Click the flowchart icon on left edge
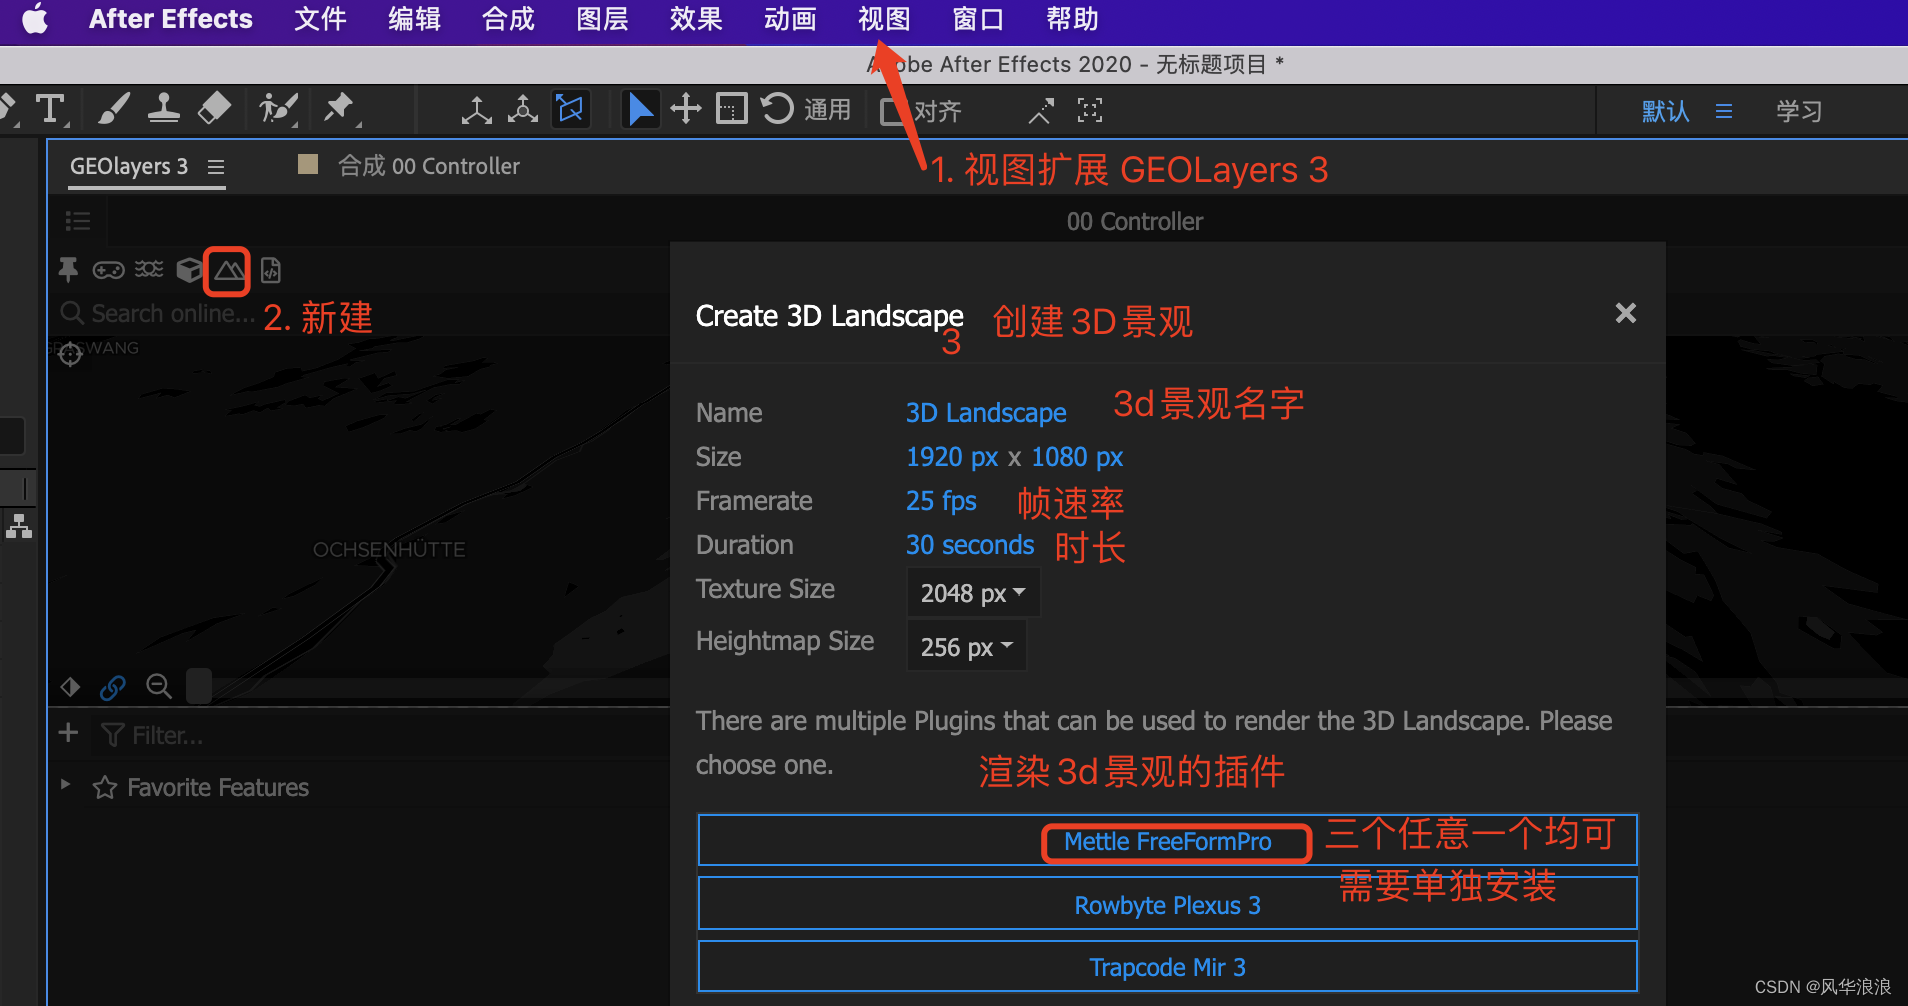This screenshot has height=1006, width=1908. click(19, 525)
